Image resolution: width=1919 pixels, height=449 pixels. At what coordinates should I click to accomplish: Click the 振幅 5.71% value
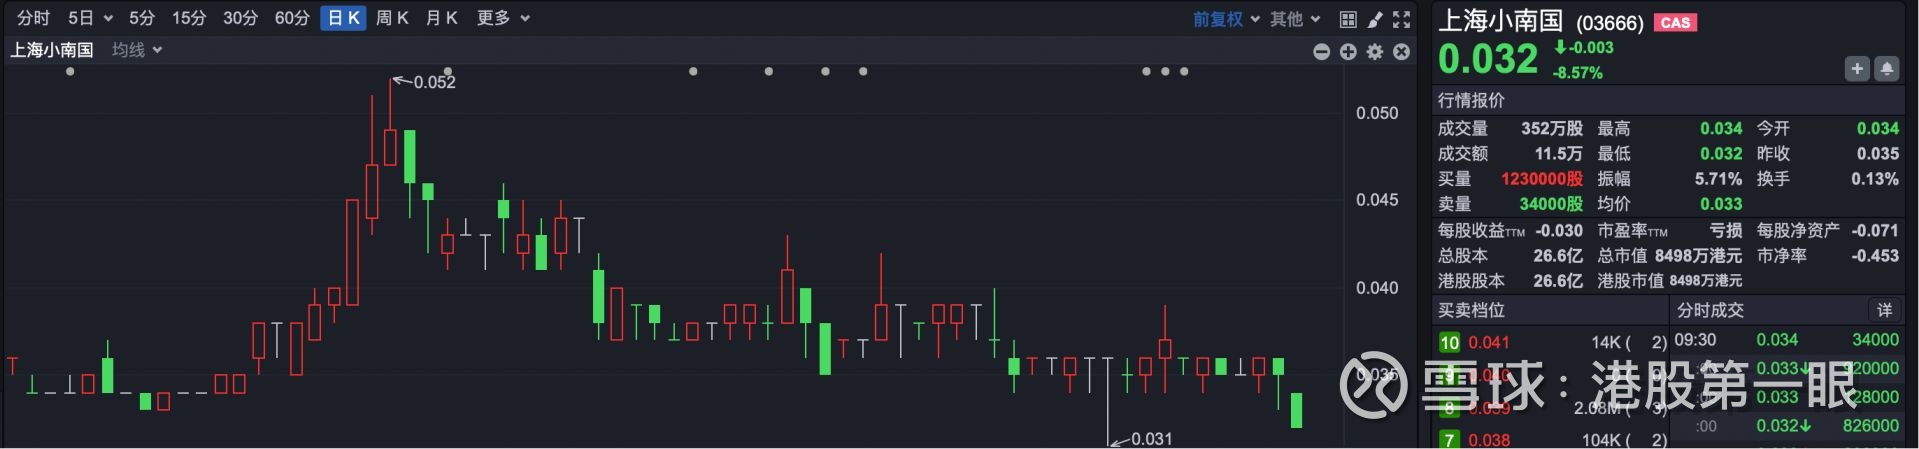coord(1718,179)
